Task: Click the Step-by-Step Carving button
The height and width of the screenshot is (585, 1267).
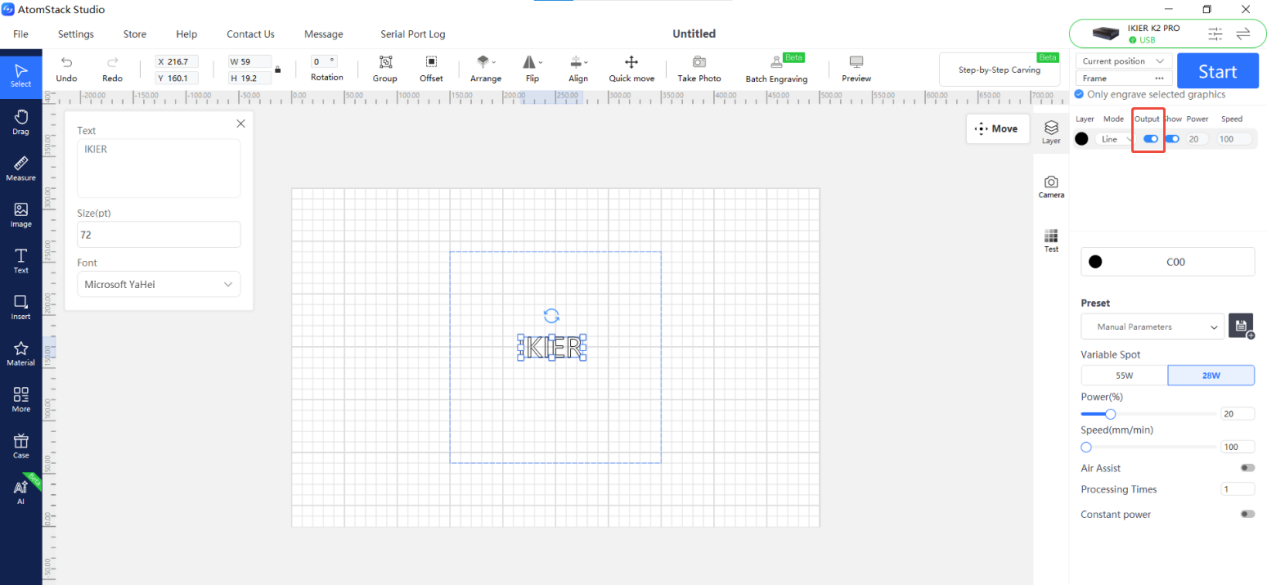Action: tap(999, 70)
